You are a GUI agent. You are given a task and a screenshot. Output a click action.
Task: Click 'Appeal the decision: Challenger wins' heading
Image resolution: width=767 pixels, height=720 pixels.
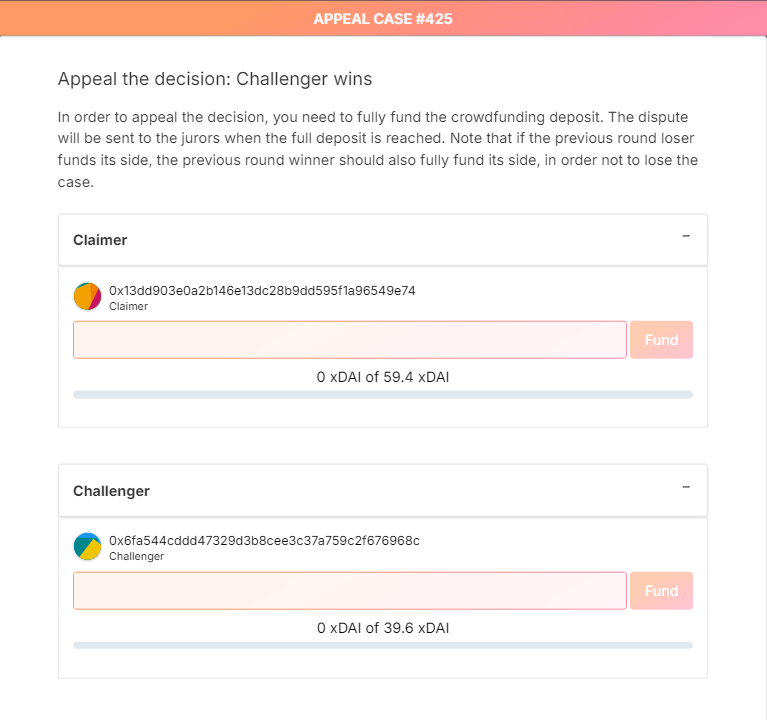point(215,79)
